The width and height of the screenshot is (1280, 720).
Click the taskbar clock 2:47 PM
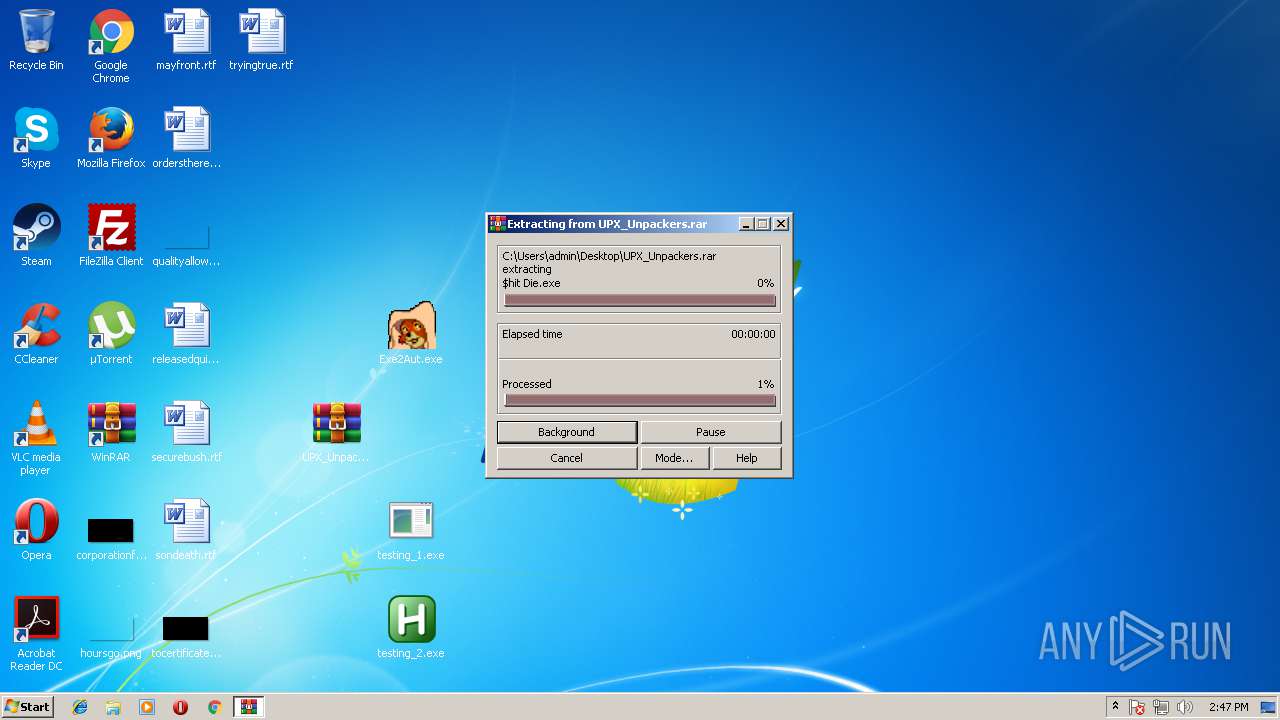point(1228,707)
